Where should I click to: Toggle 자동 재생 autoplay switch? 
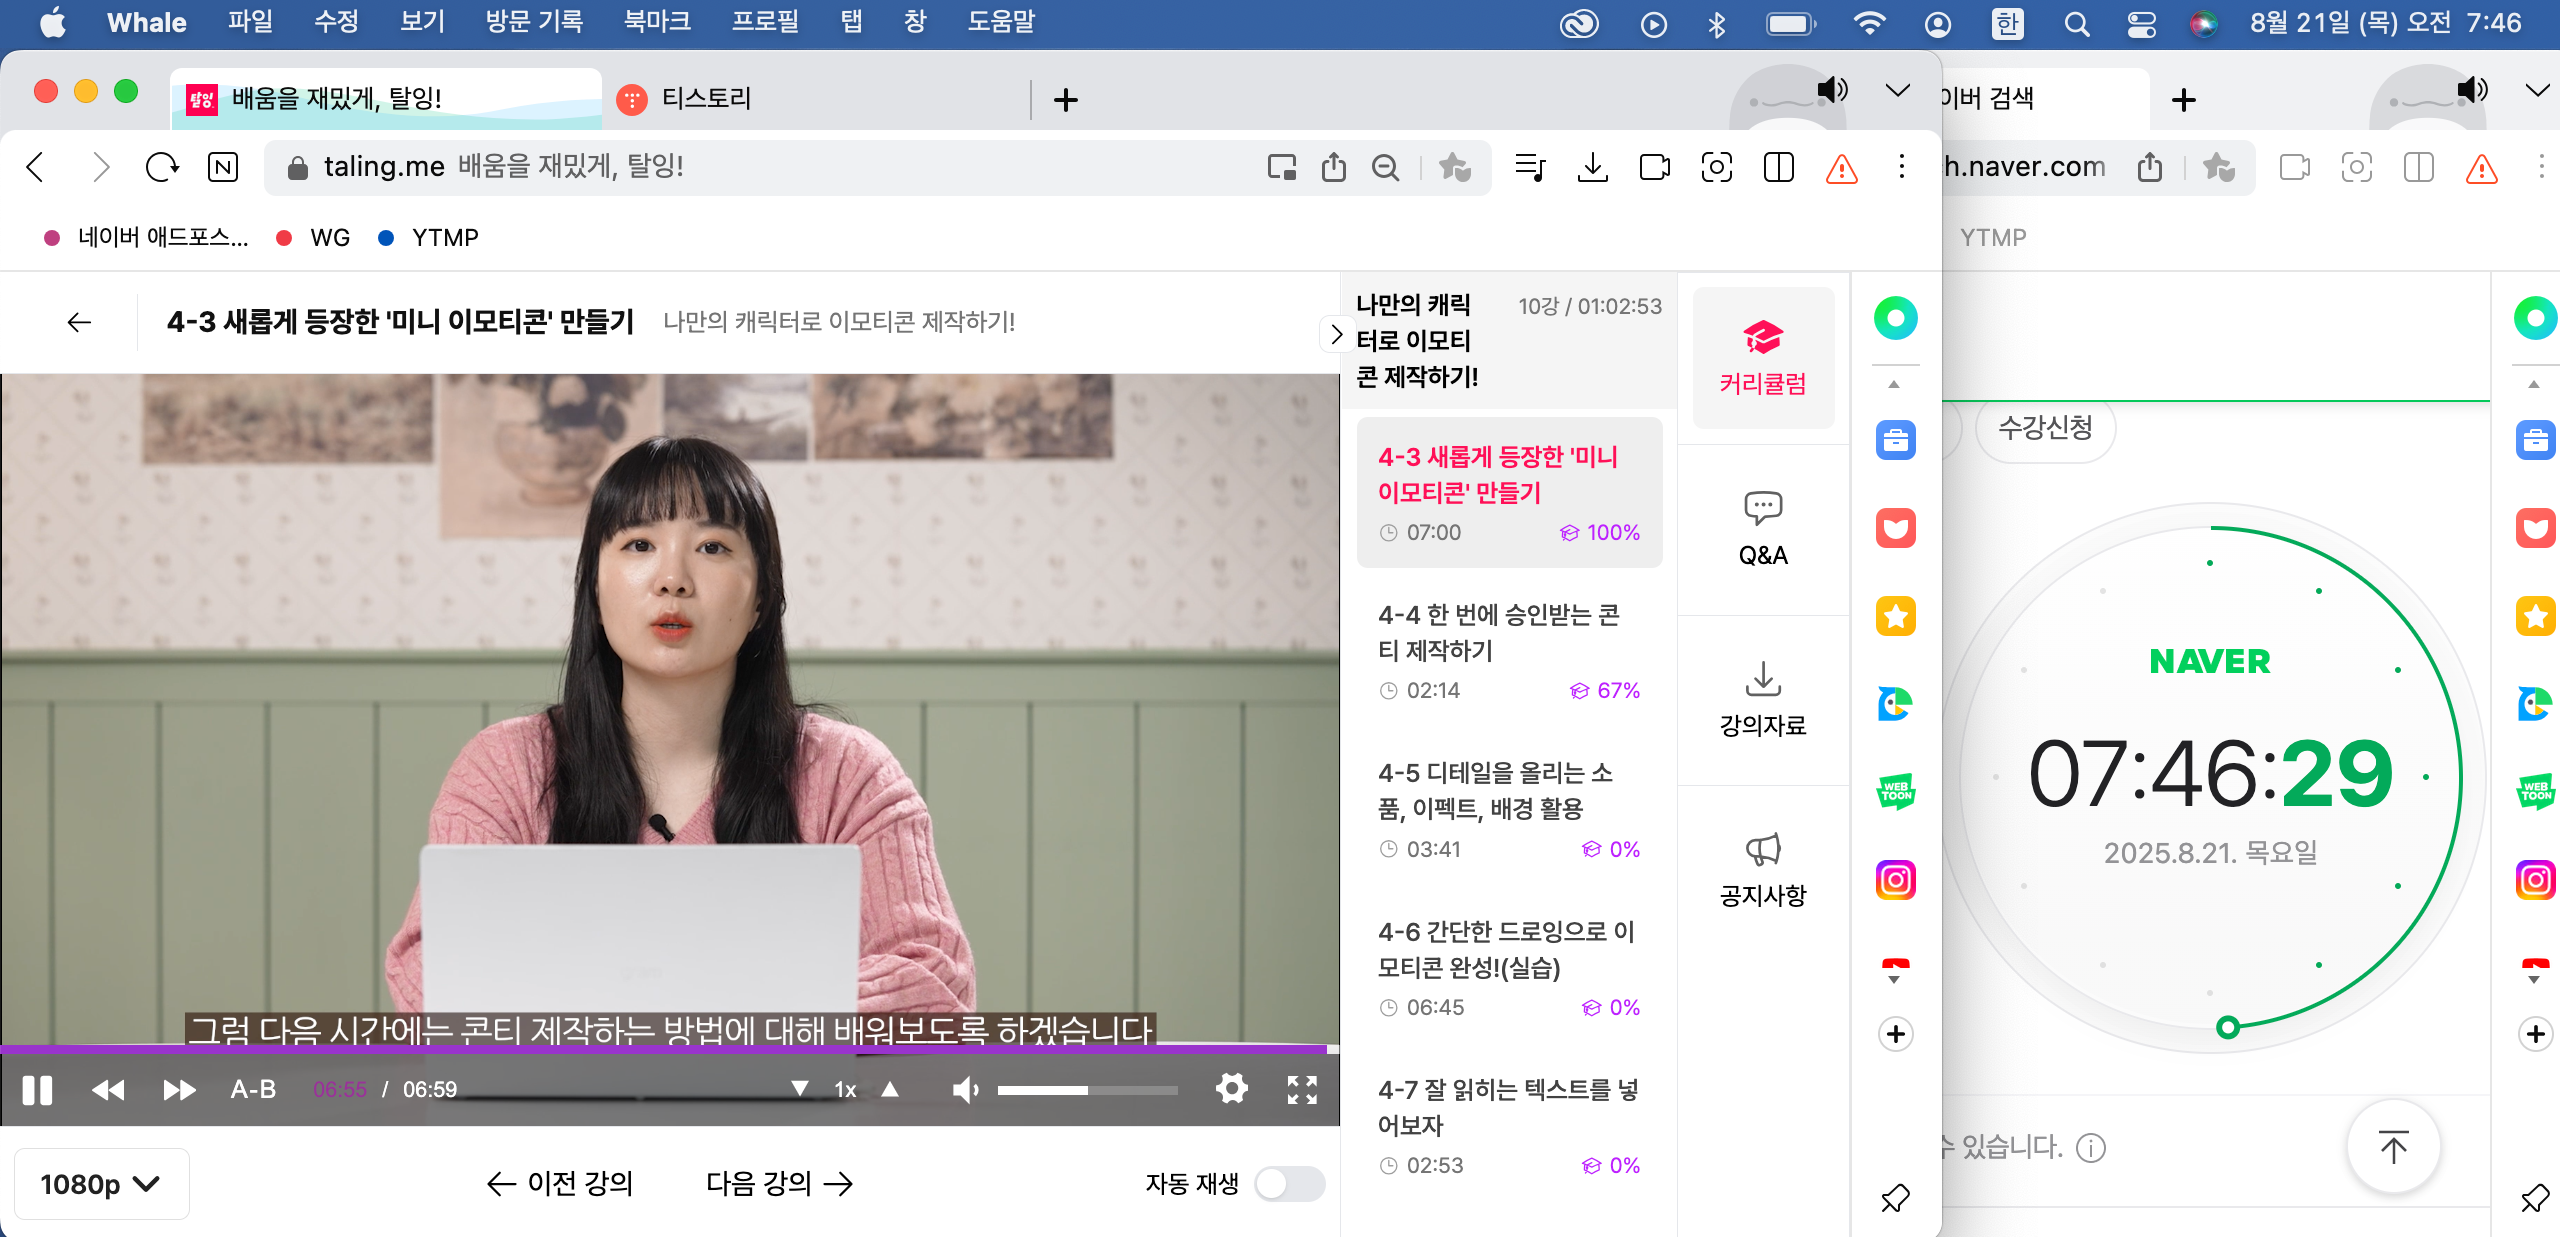(1290, 1184)
